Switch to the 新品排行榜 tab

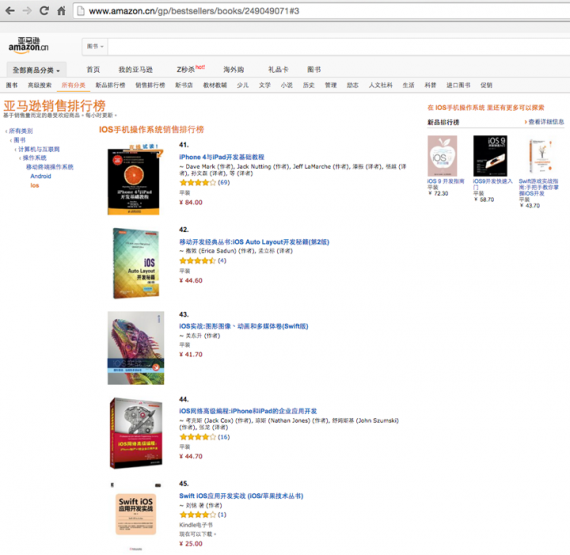pyautogui.click(x=110, y=85)
